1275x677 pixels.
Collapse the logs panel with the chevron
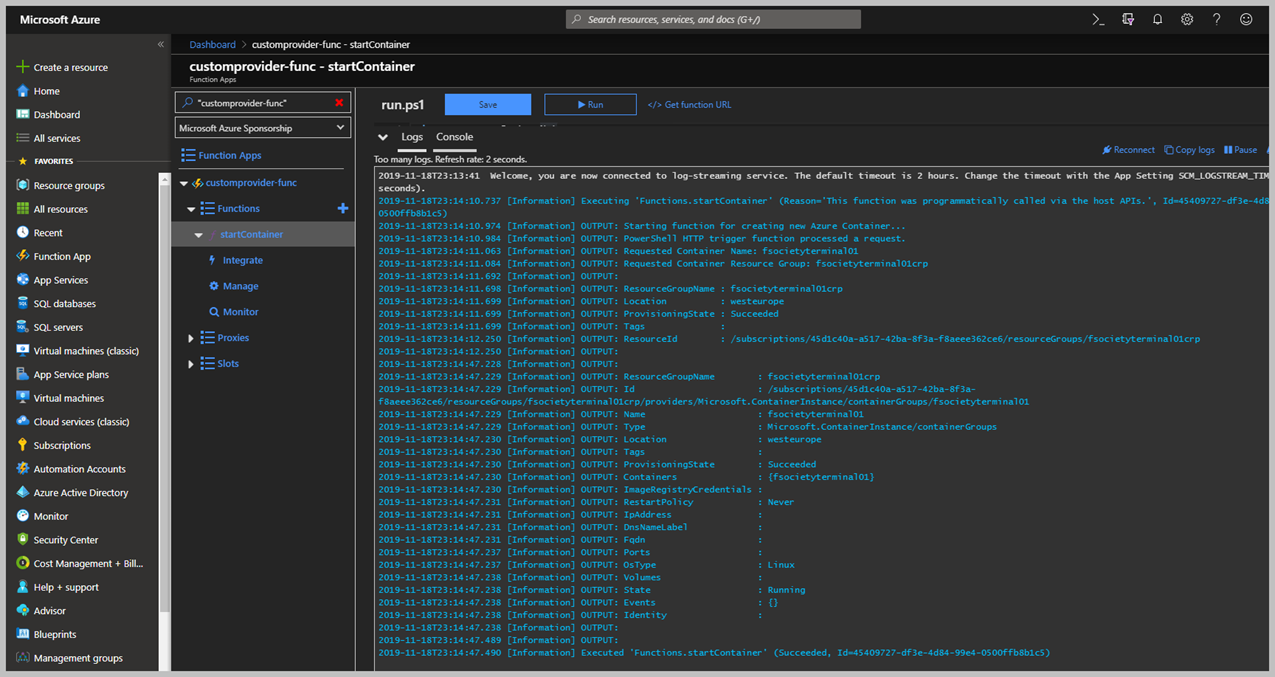pos(383,137)
